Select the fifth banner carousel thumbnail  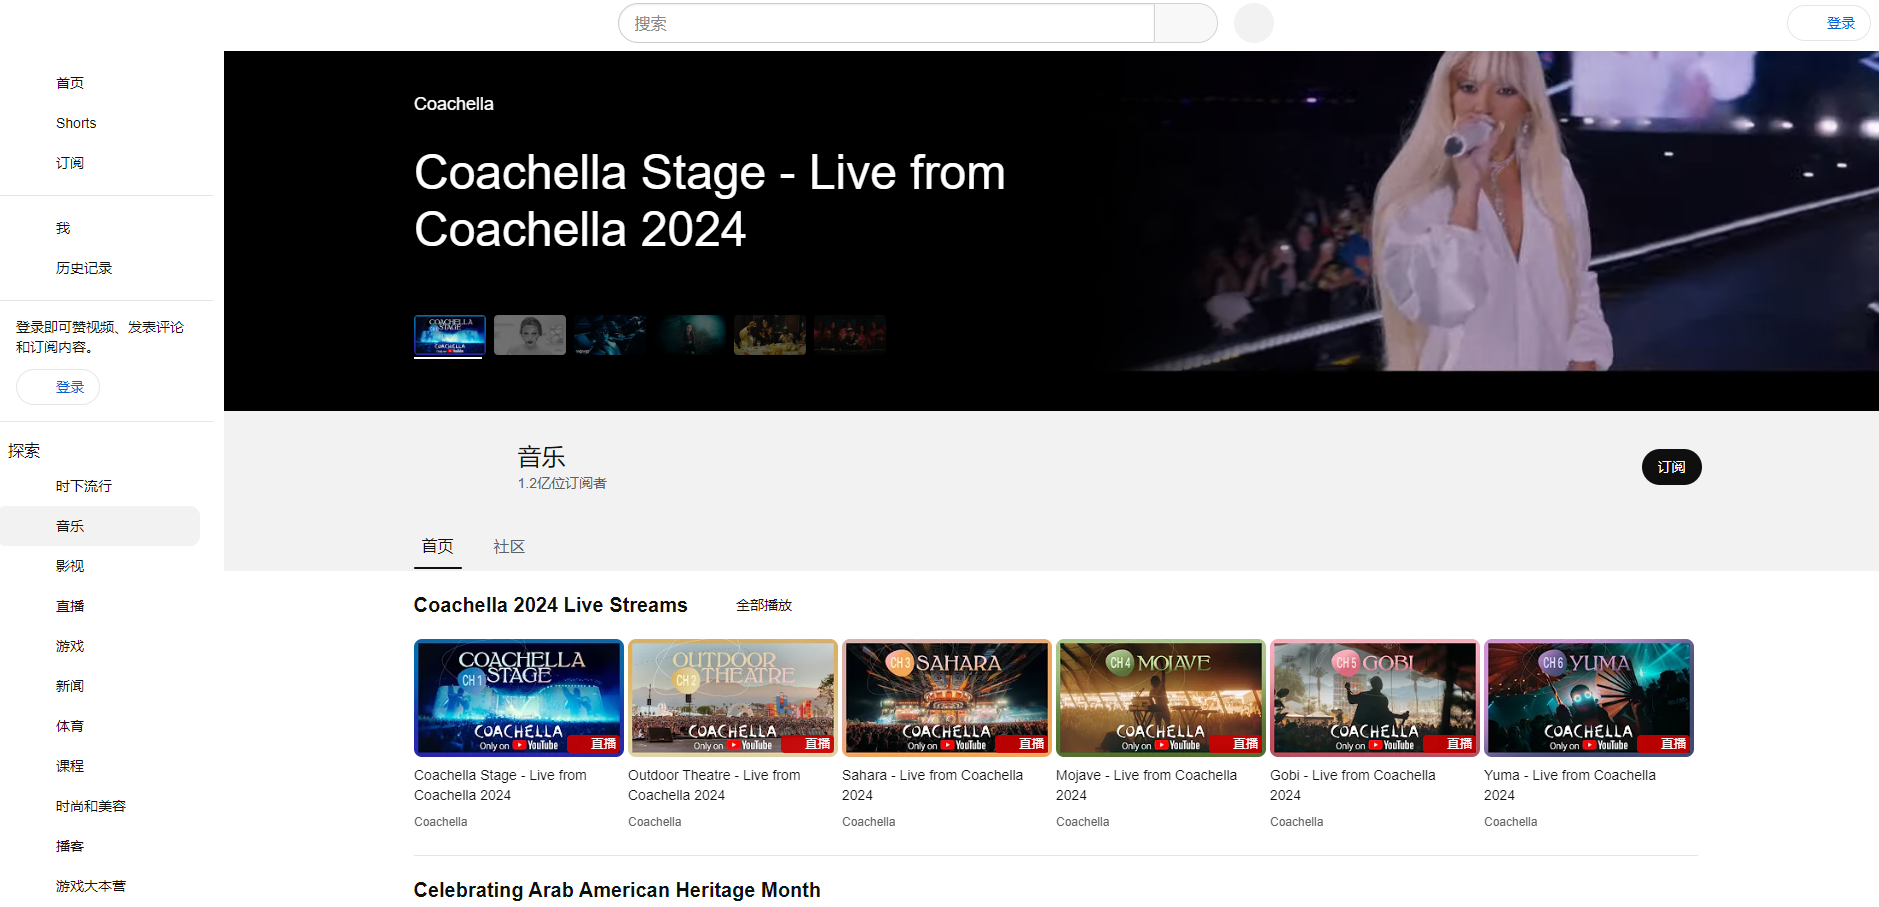coord(770,335)
